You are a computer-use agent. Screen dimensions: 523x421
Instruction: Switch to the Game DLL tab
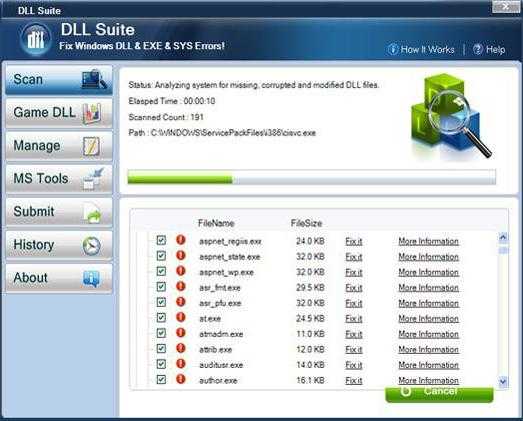point(59,113)
